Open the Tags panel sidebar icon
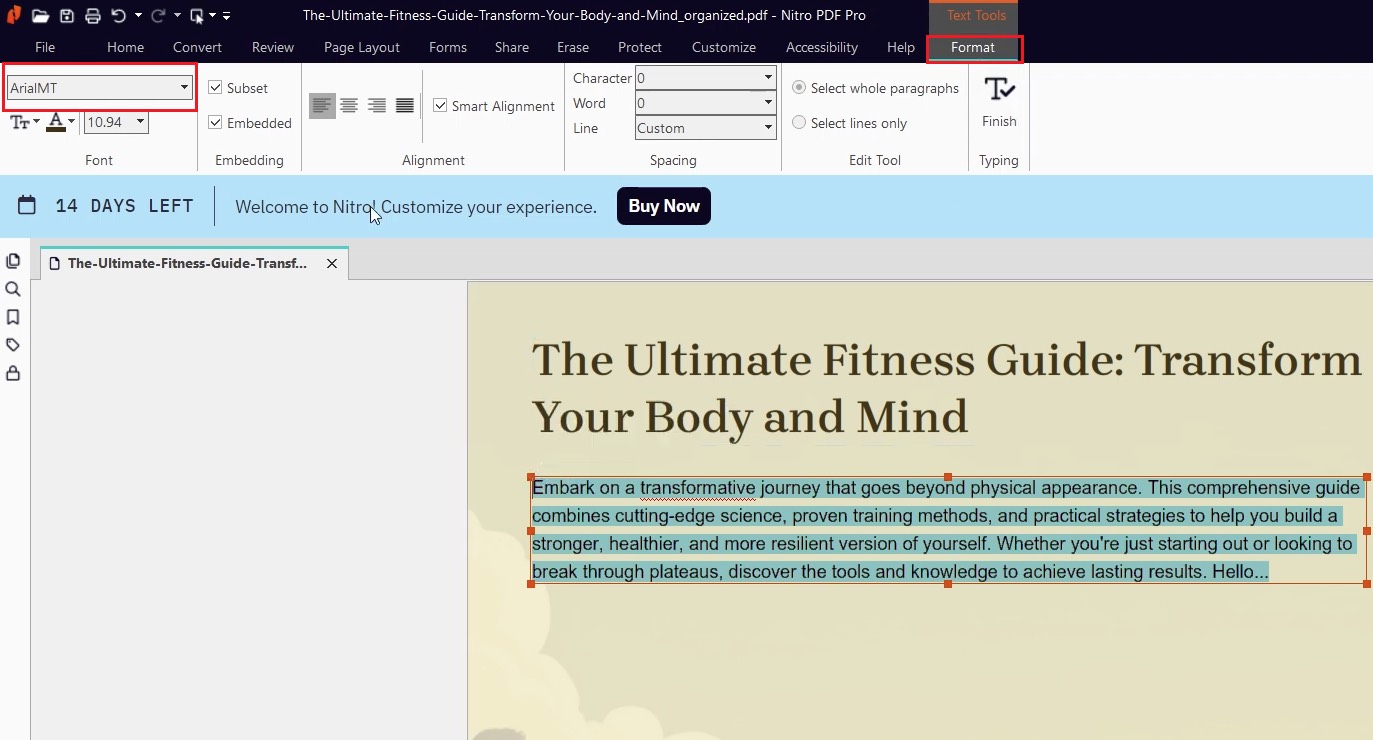The image size is (1373, 740). [13, 345]
